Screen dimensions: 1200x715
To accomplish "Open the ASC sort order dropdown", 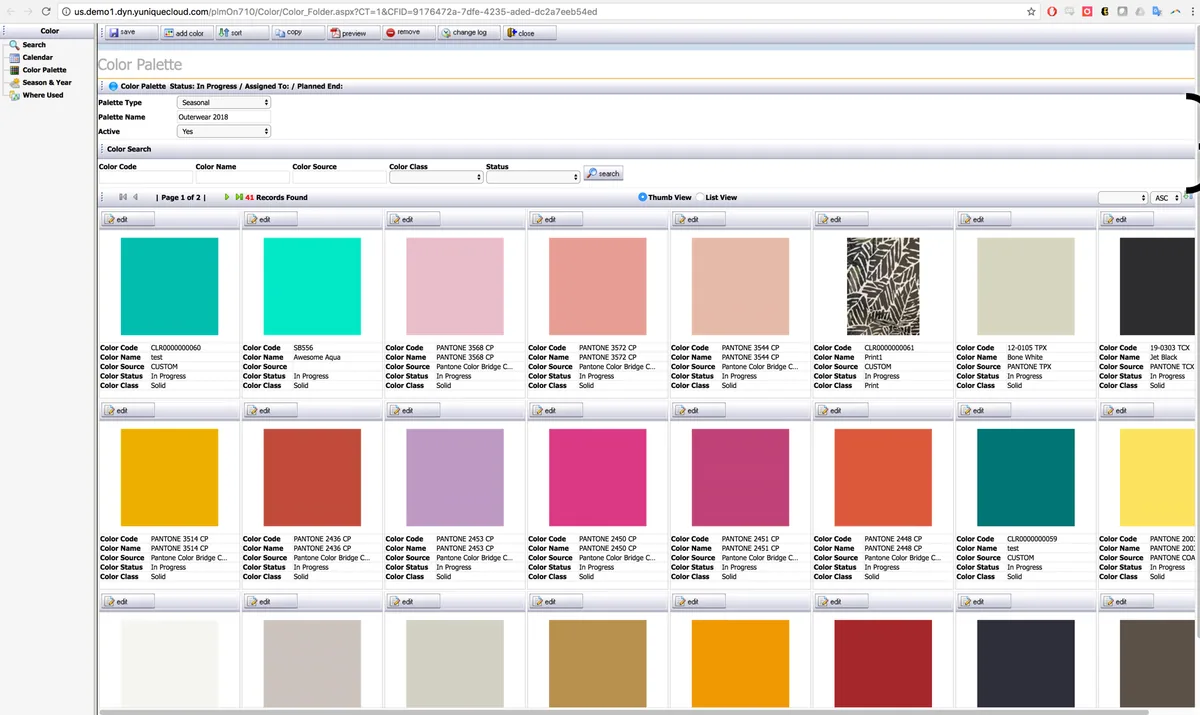I will pos(1166,198).
